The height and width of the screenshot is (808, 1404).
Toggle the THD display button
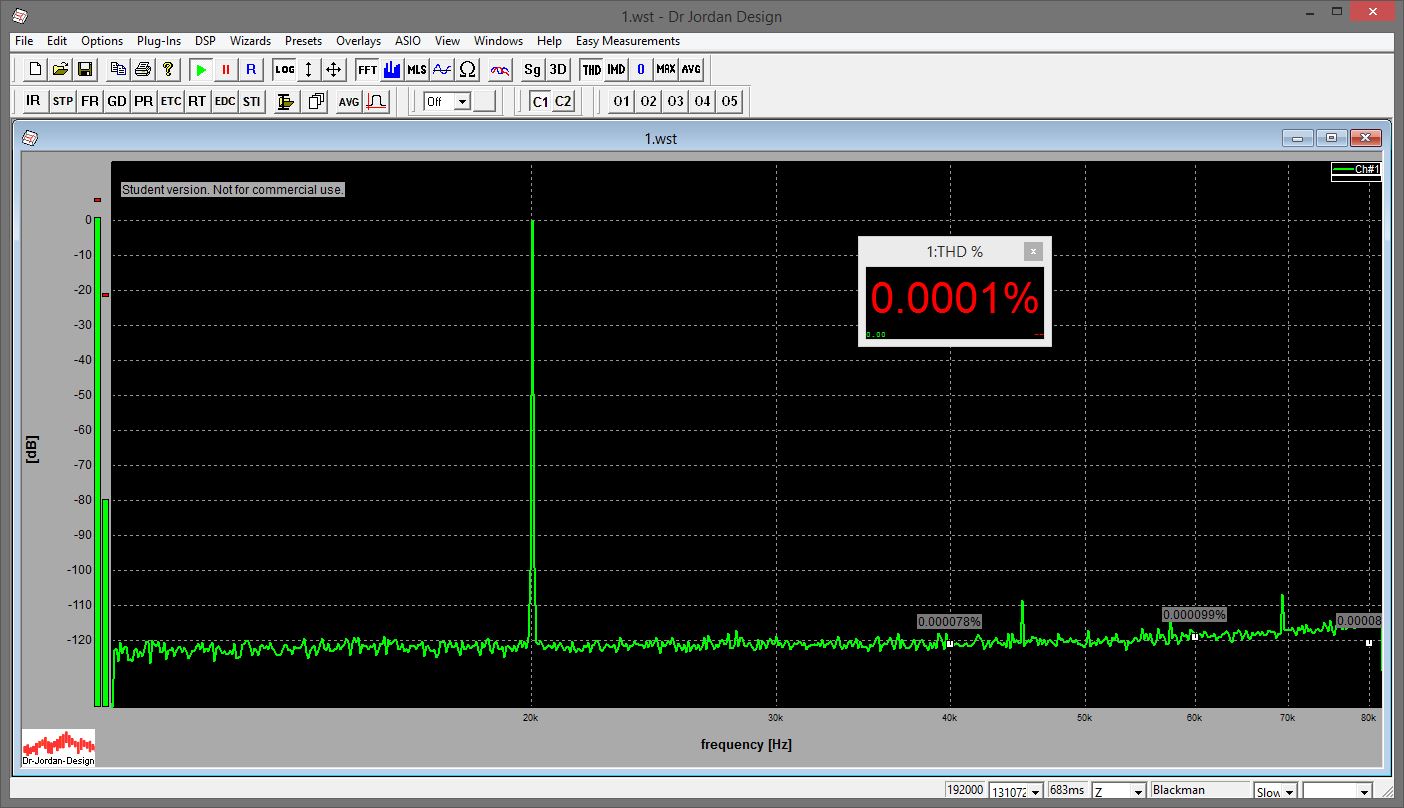coord(592,70)
